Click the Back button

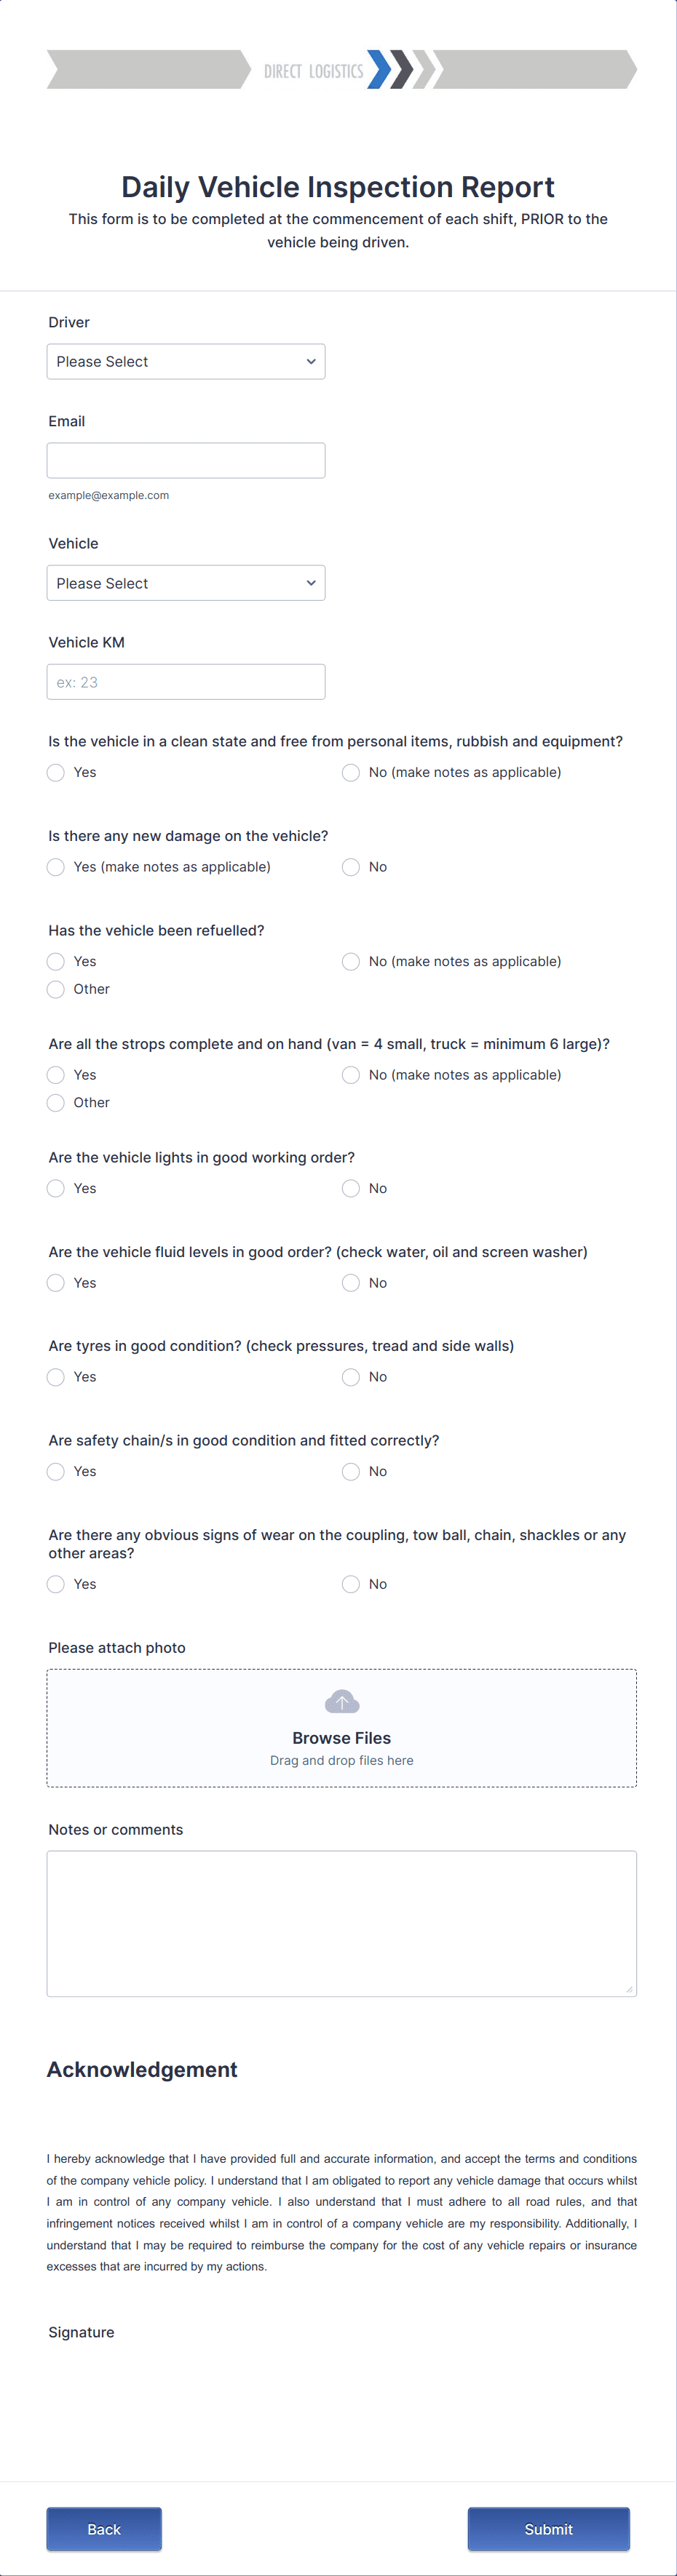[x=103, y=2529]
